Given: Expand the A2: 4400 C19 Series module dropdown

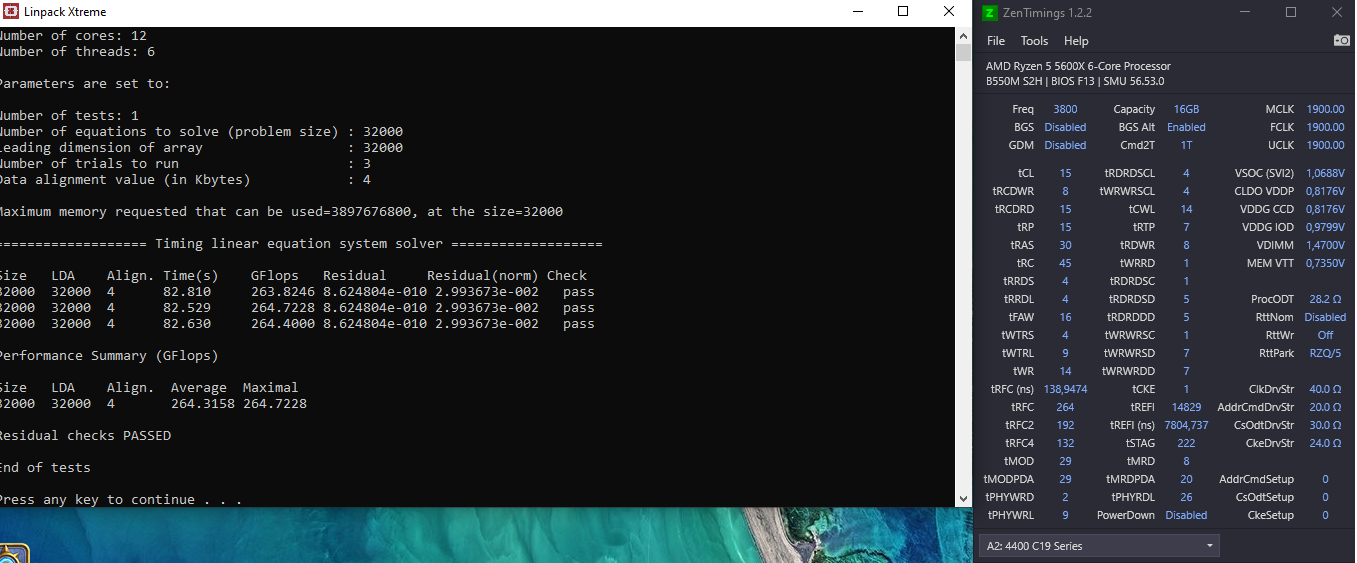Looking at the screenshot, I should (x=1099, y=546).
